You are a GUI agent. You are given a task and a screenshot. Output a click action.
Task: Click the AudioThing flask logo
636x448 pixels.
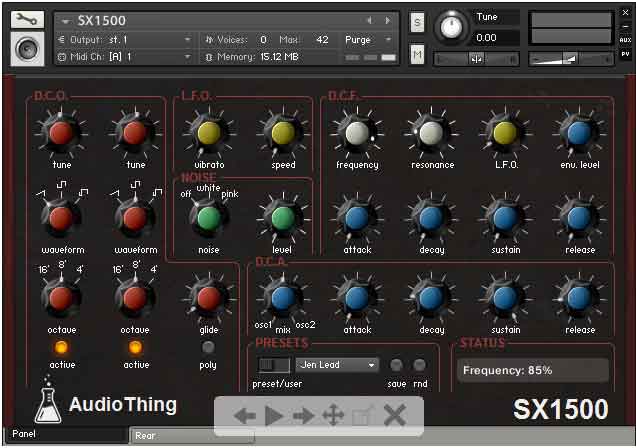(x=48, y=400)
